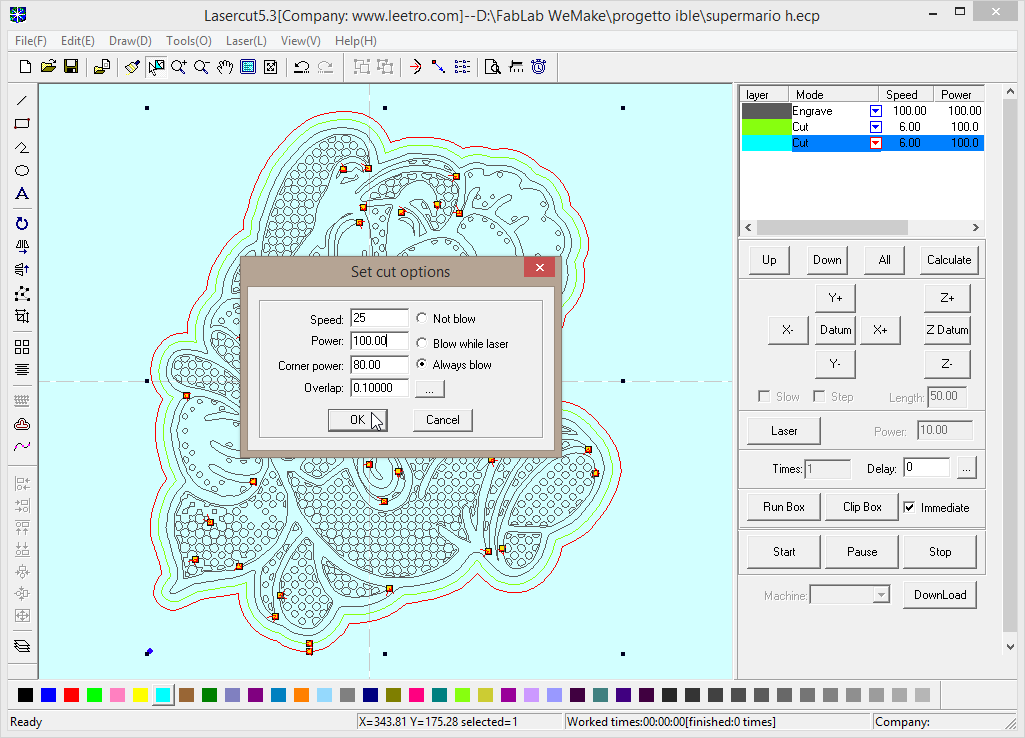Select the Text tool letter A

tap(22, 194)
